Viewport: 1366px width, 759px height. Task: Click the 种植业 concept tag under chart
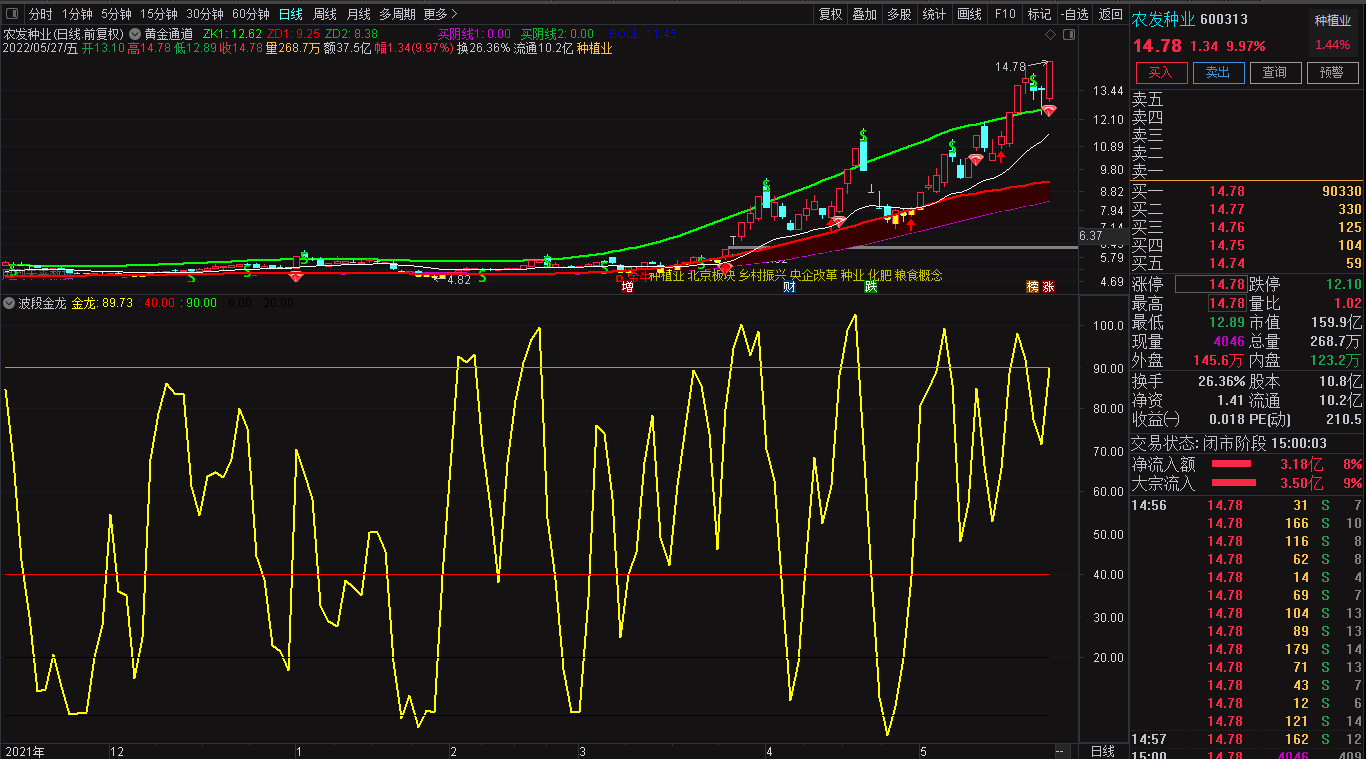[x=667, y=275]
